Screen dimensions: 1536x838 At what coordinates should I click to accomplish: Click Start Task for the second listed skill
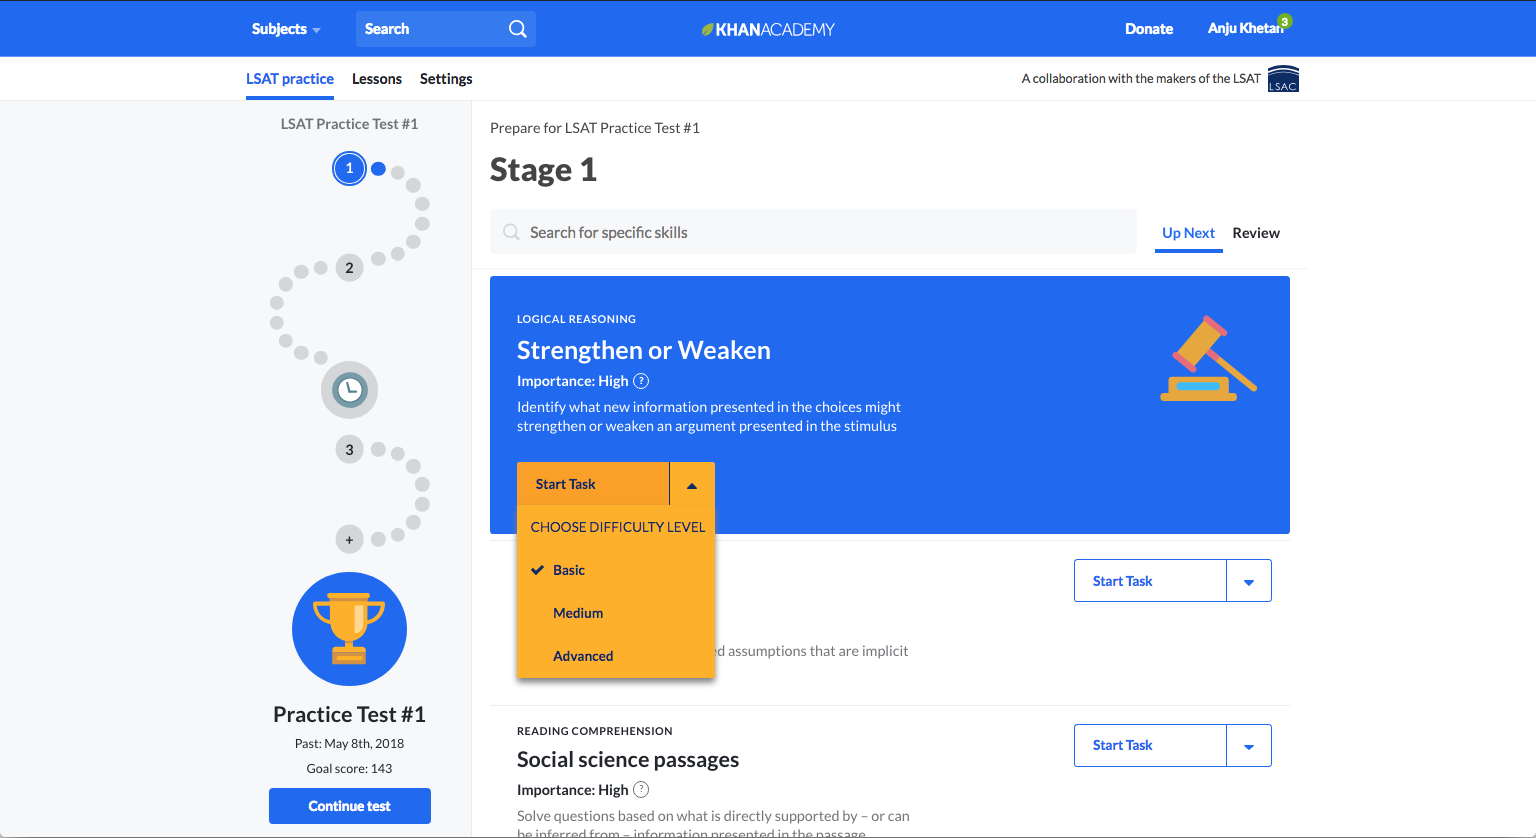point(1150,581)
